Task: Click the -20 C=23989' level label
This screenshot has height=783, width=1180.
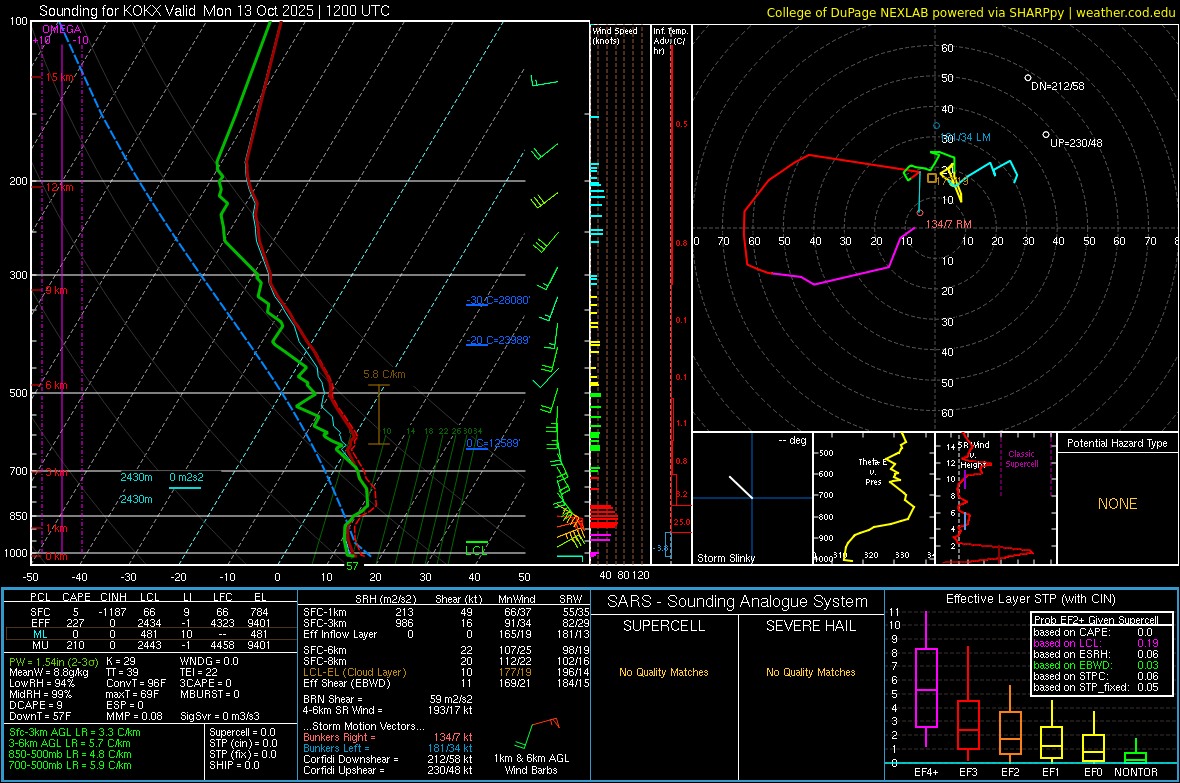Action: (x=498, y=340)
